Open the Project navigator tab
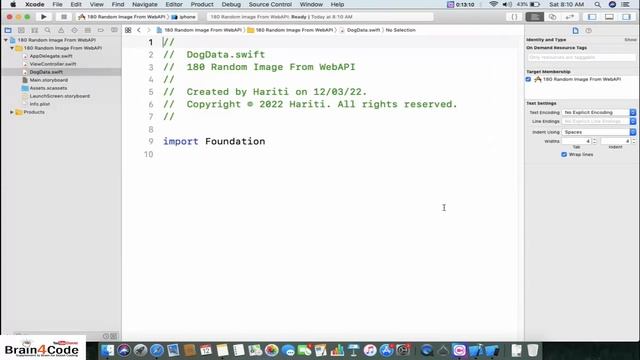640x360 pixels. click(x=8, y=30)
